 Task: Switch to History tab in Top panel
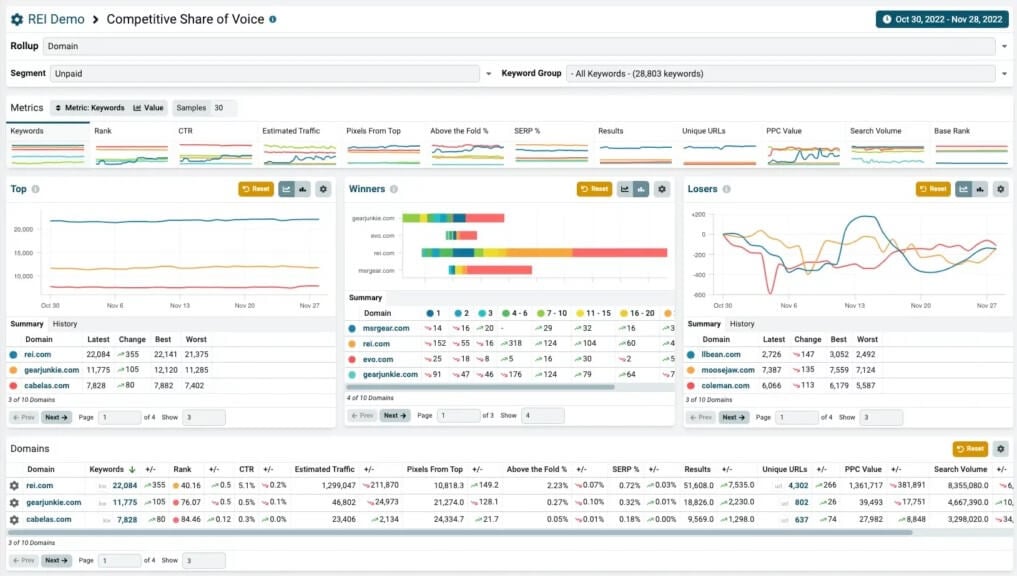[x=65, y=324]
